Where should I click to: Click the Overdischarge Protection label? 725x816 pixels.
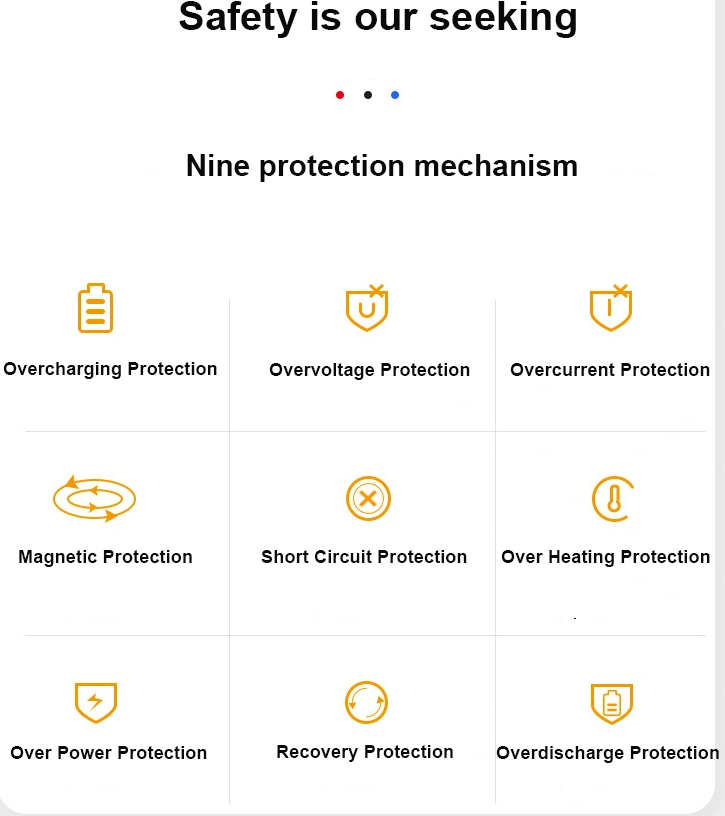pos(608,753)
